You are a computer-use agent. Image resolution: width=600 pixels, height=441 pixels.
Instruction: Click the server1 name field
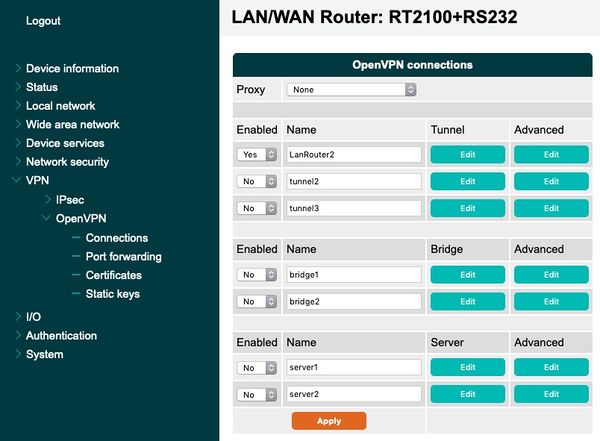click(x=354, y=368)
